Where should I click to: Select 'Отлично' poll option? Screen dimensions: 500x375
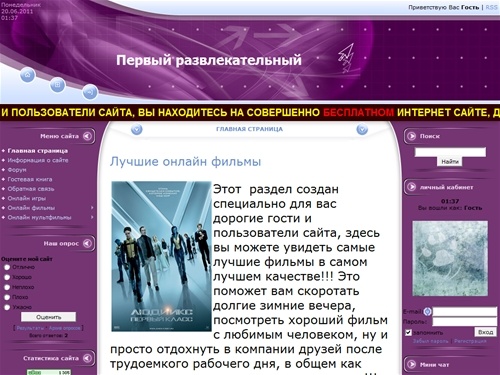tap(7, 267)
